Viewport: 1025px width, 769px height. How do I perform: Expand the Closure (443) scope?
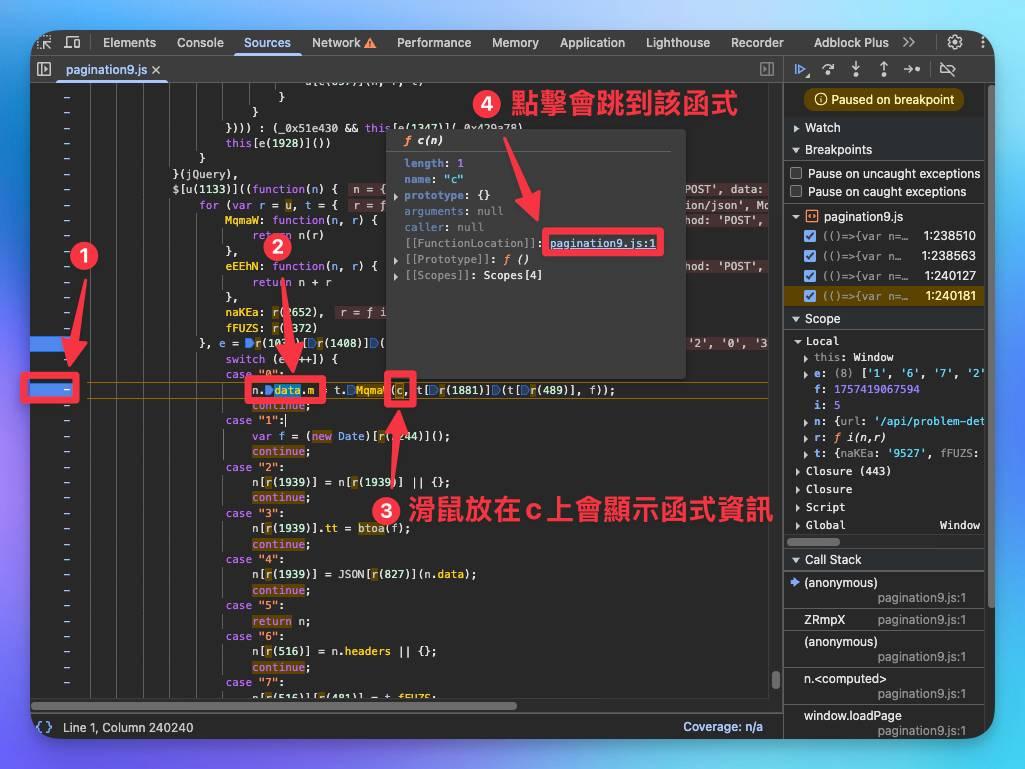798,471
